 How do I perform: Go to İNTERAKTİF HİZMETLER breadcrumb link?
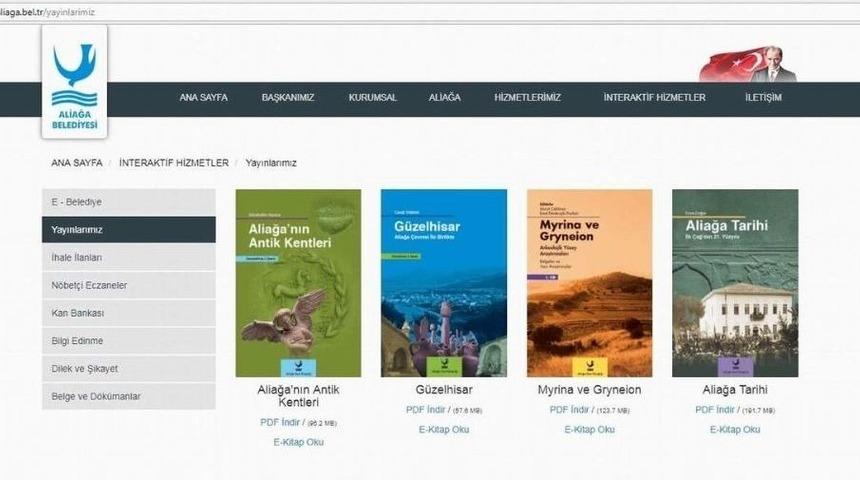(174, 163)
